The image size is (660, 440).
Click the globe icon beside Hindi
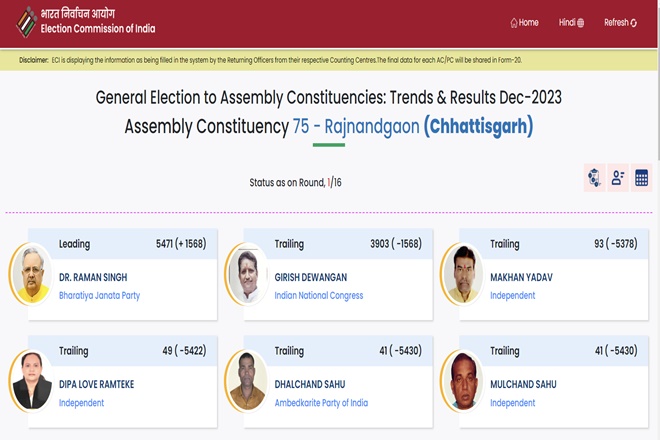coord(580,23)
